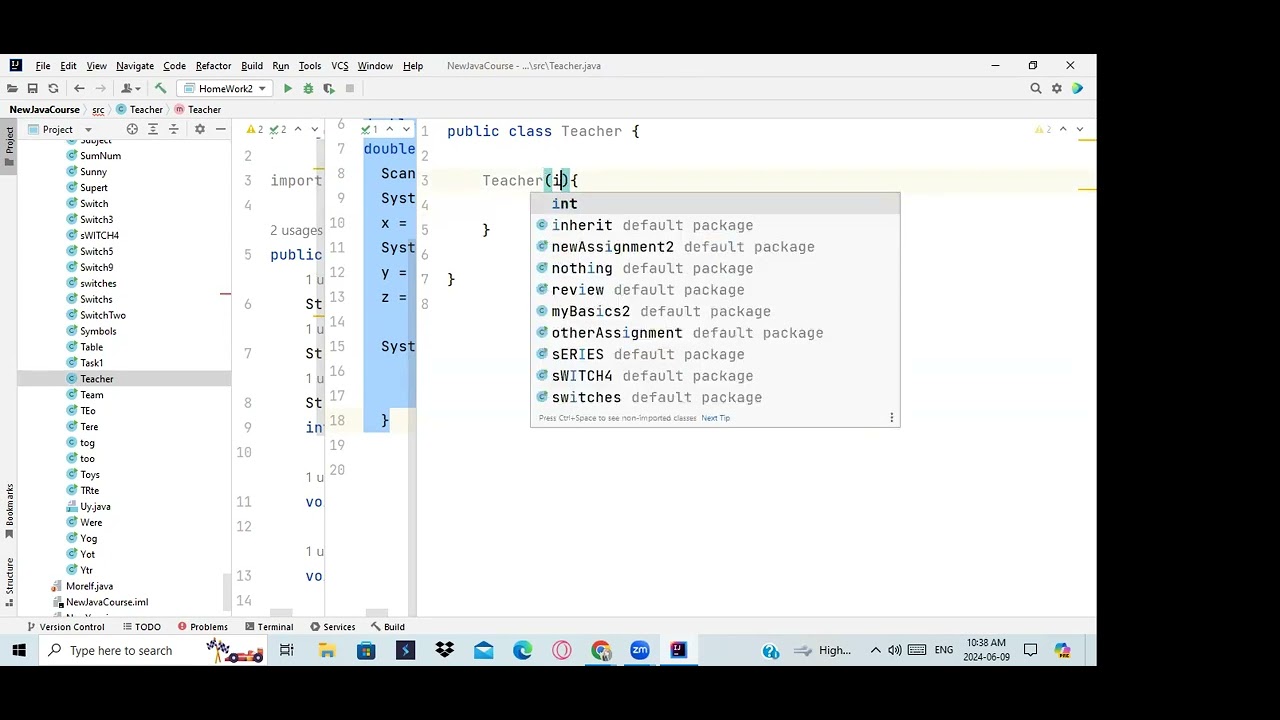The height and width of the screenshot is (720, 1280).
Task: Open IDE settings gear at top right
Action: click(1056, 89)
